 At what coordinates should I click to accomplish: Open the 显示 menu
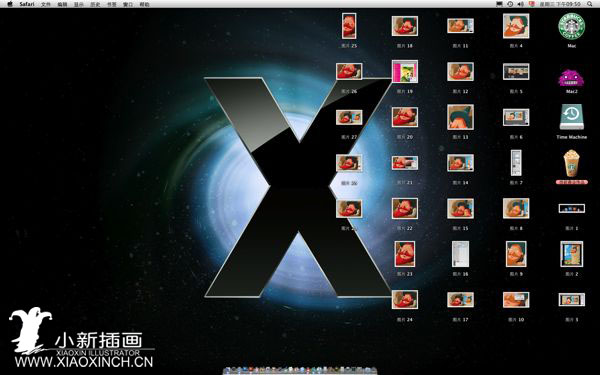point(78,4)
